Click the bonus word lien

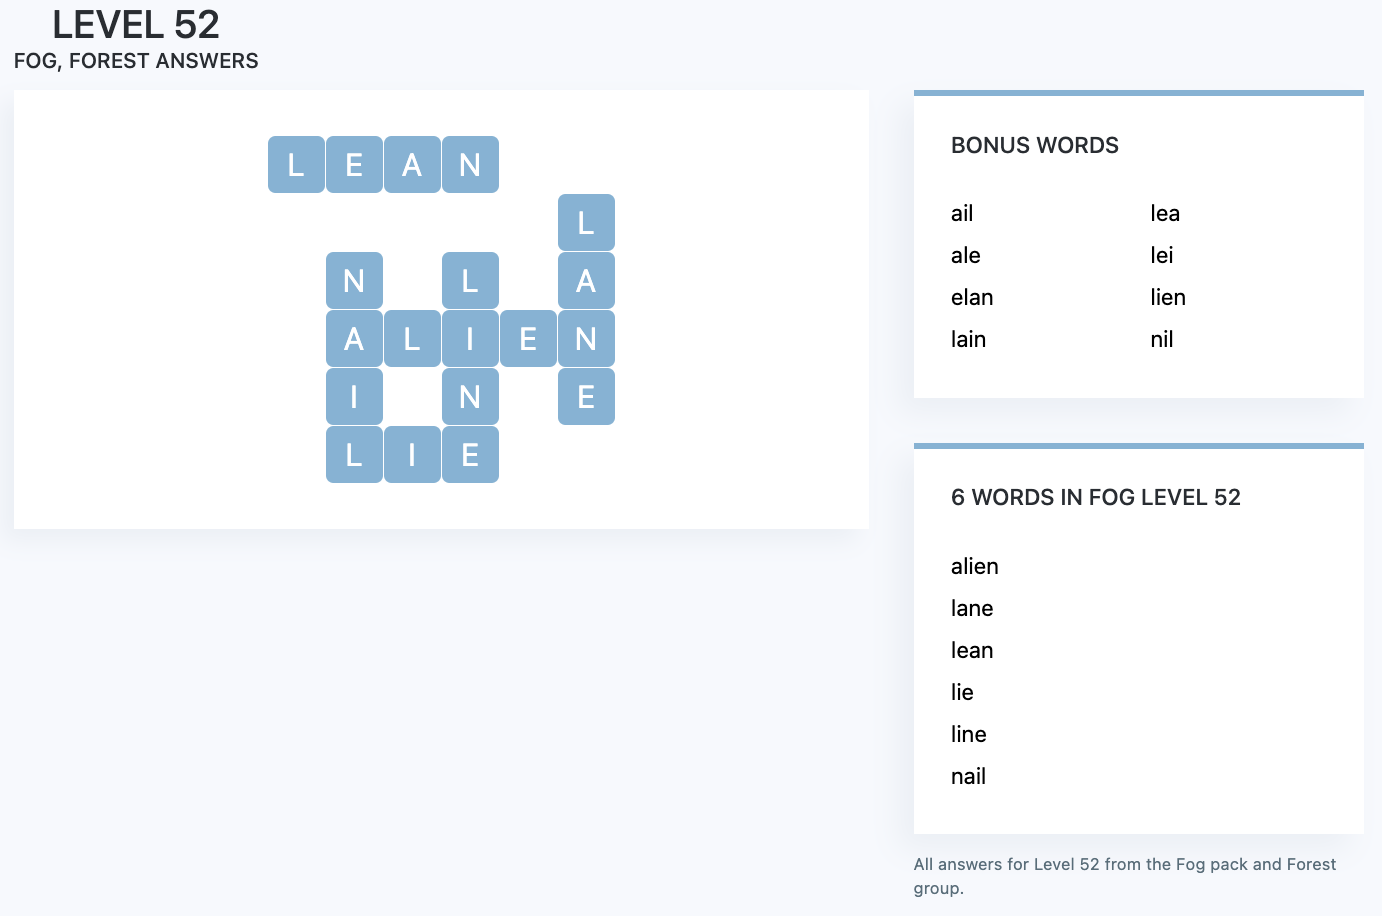1168,297
